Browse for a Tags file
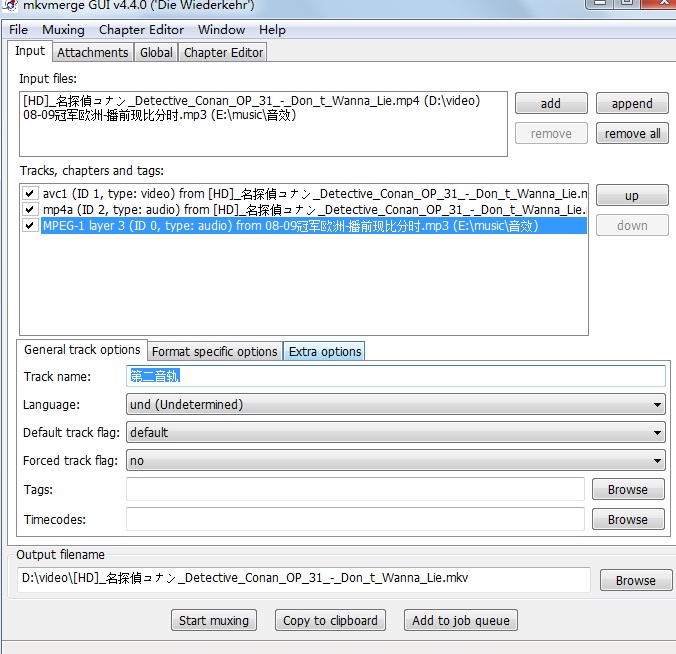The height and width of the screenshot is (654, 676). point(627,490)
